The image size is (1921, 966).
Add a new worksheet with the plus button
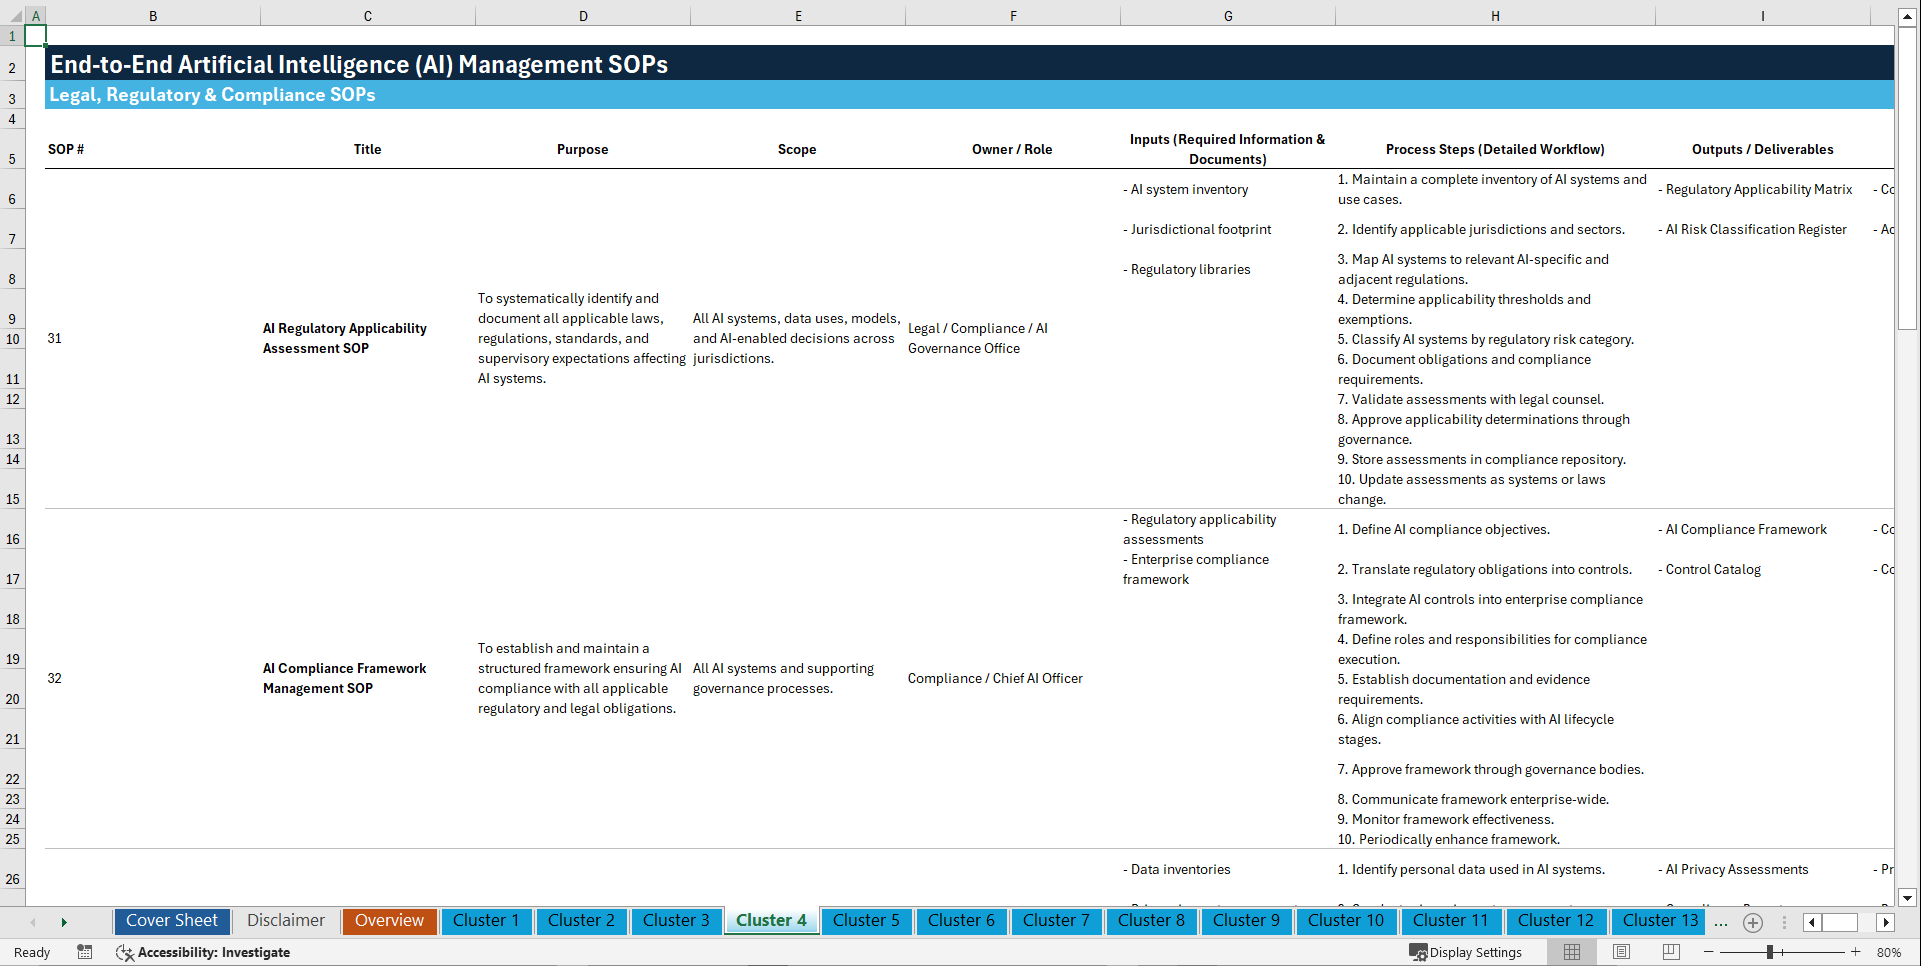tap(1752, 921)
